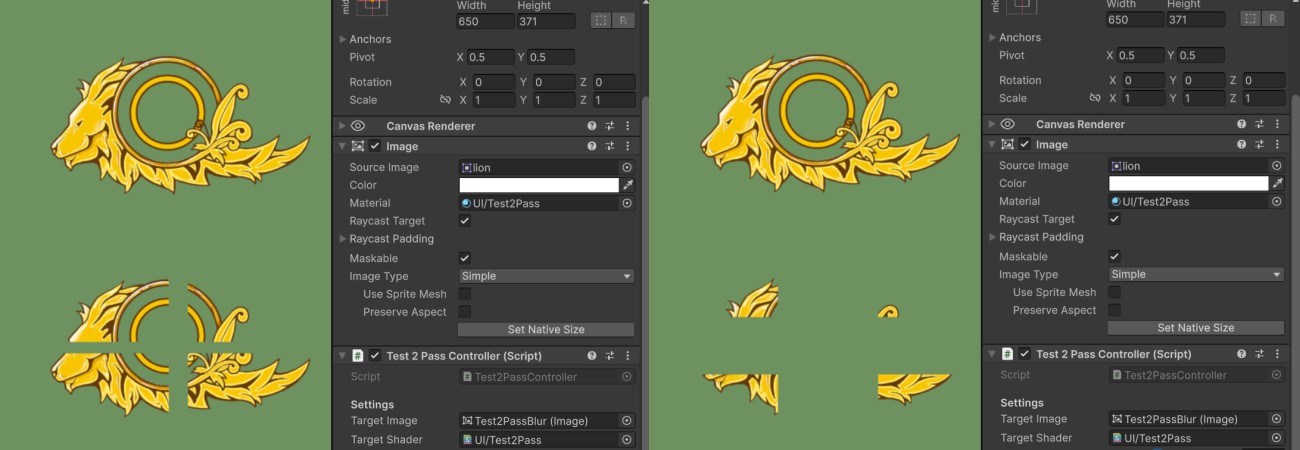Open Image component three-dot menu in left inspector
1300x450 pixels.
(628, 147)
